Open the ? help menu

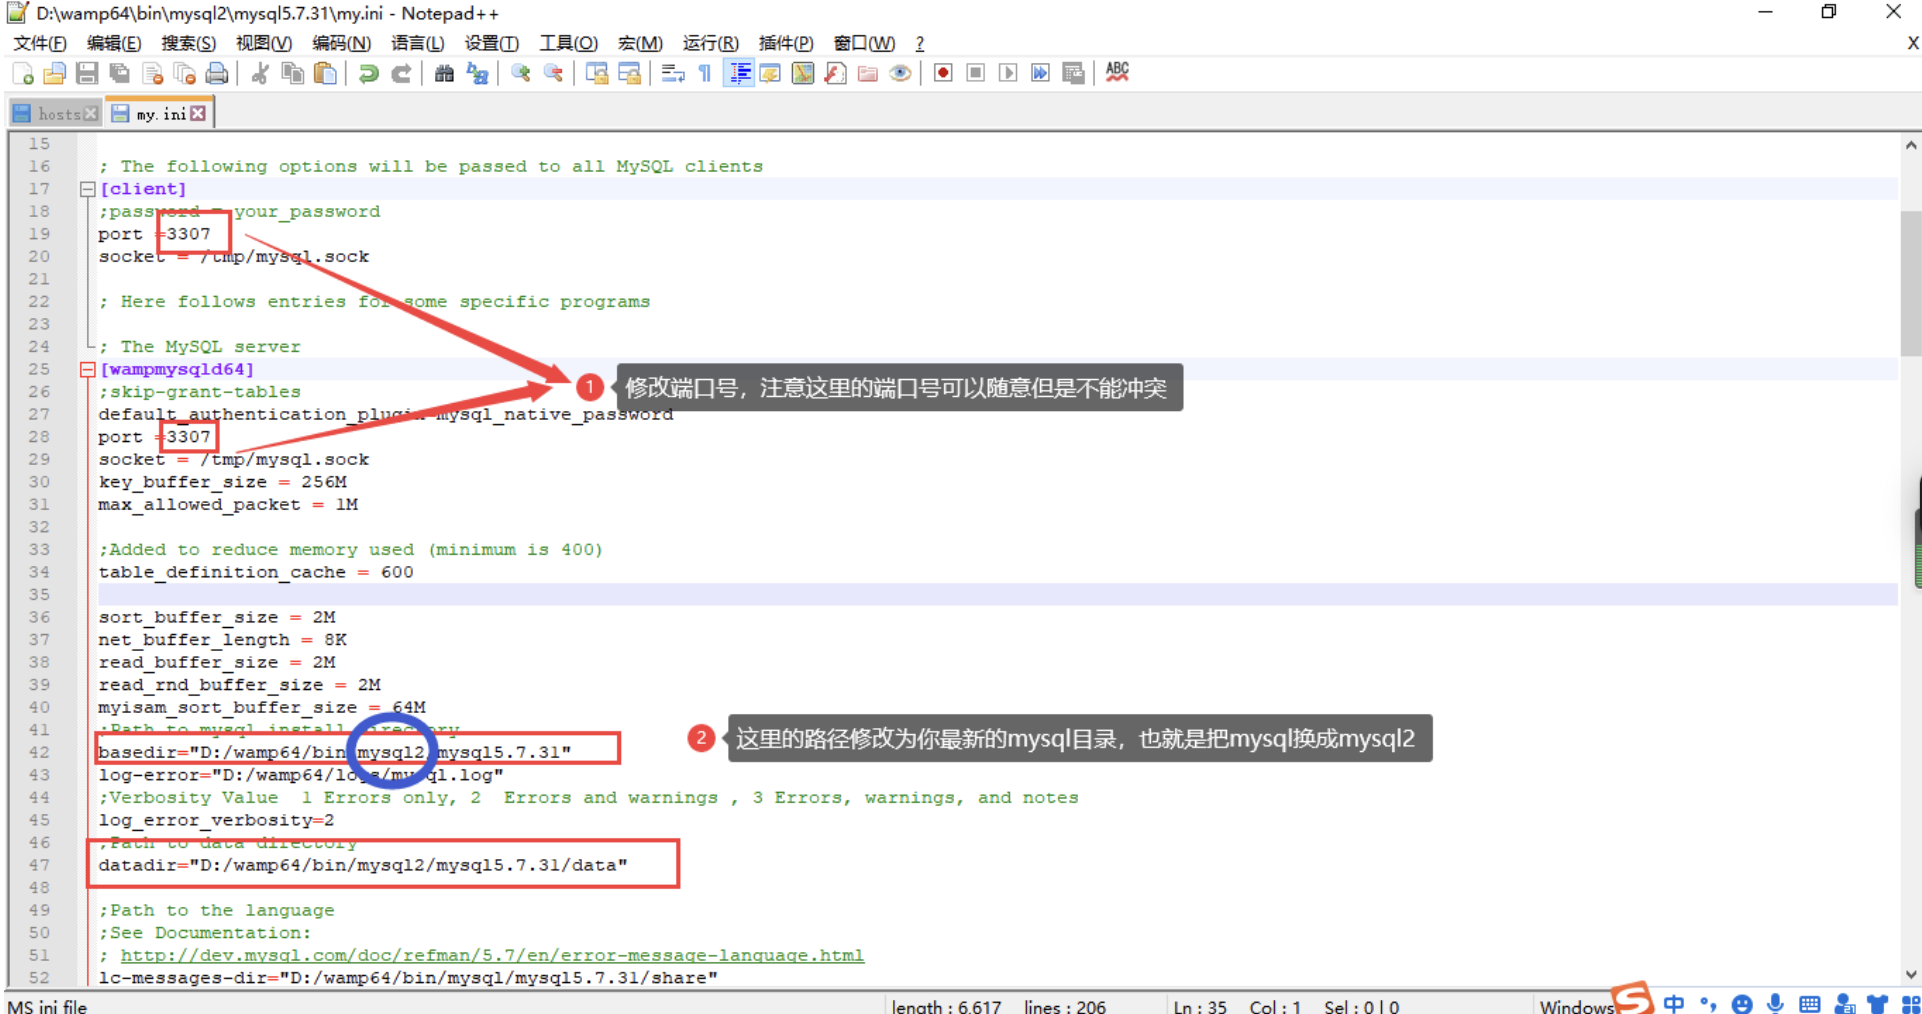920,43
